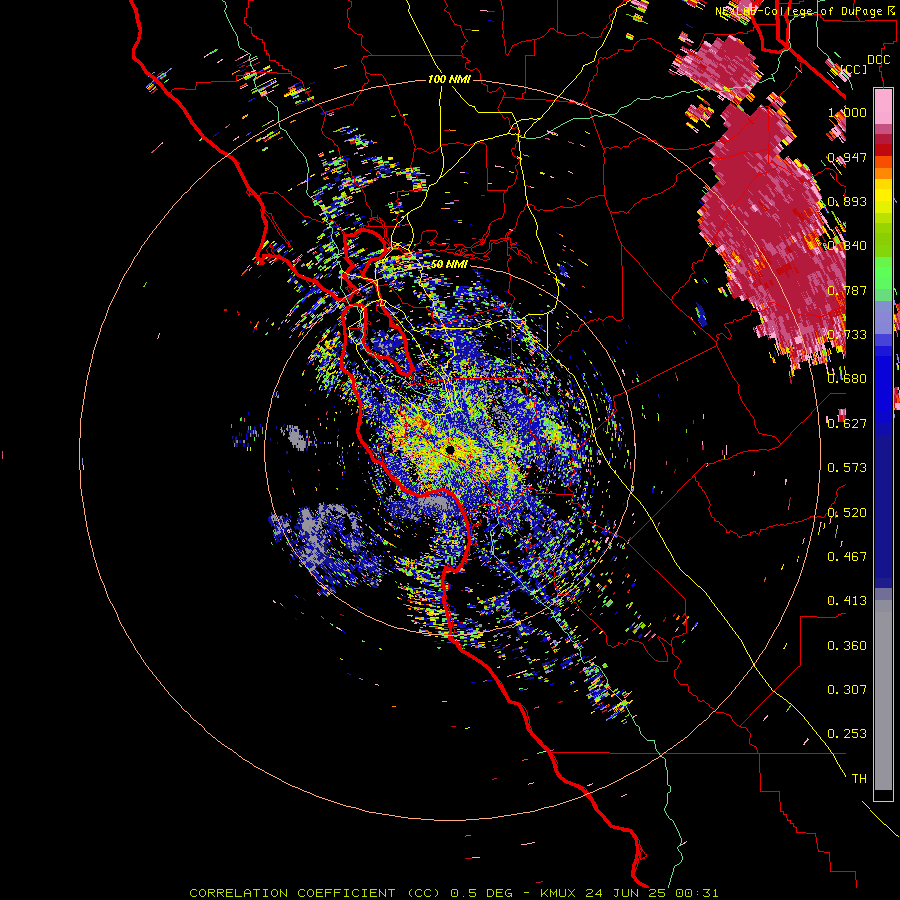
Task: Select the 0.520 scale value
Action: [x=847, y=513]
